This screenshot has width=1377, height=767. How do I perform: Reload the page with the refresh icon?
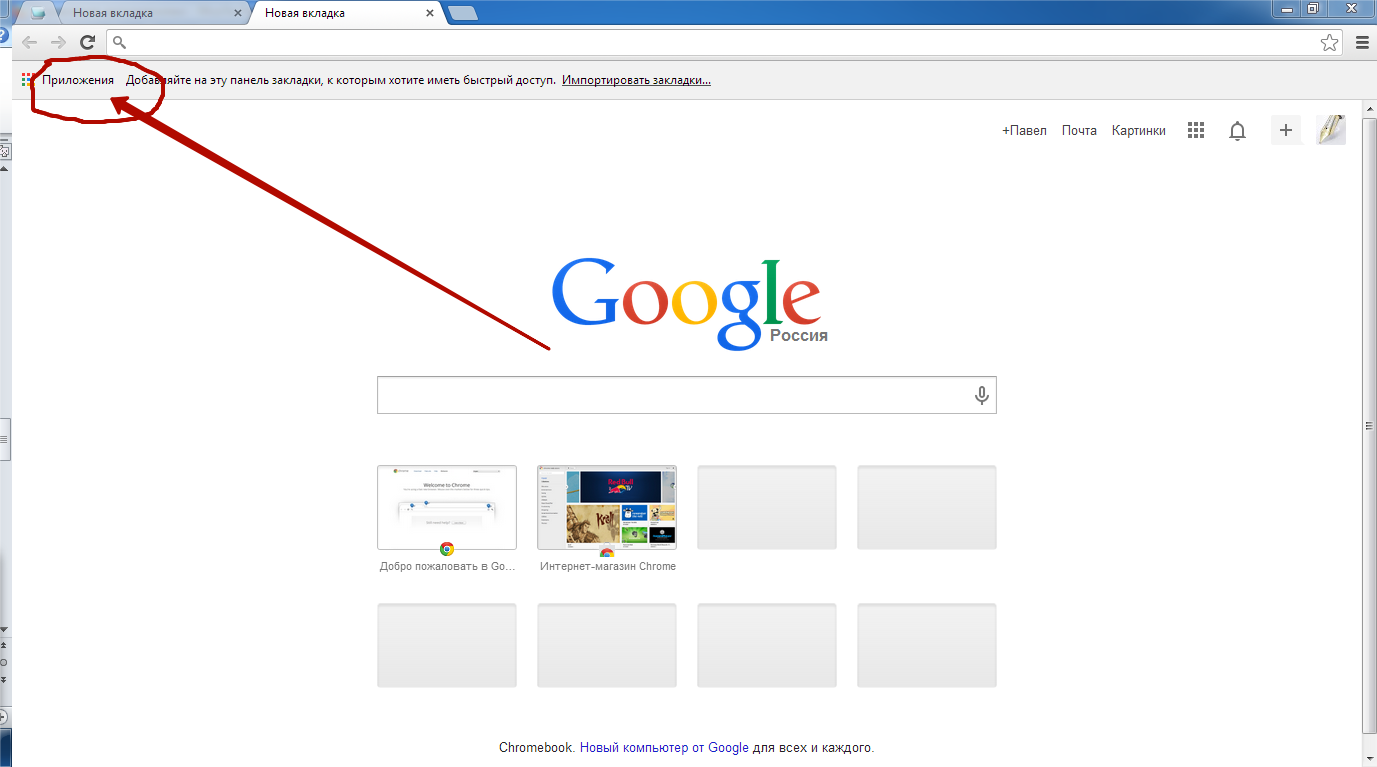tap(87, 42)
